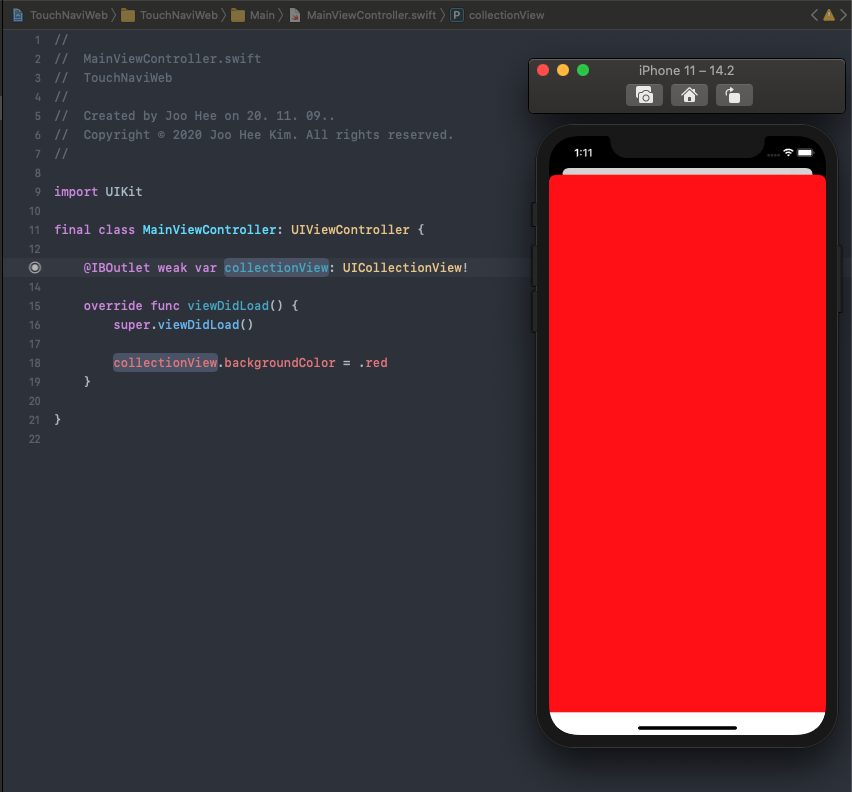Viewport: 852px width, 792px height.
Task: Rotate the simulator device
Action: click(x=733, y=95)
